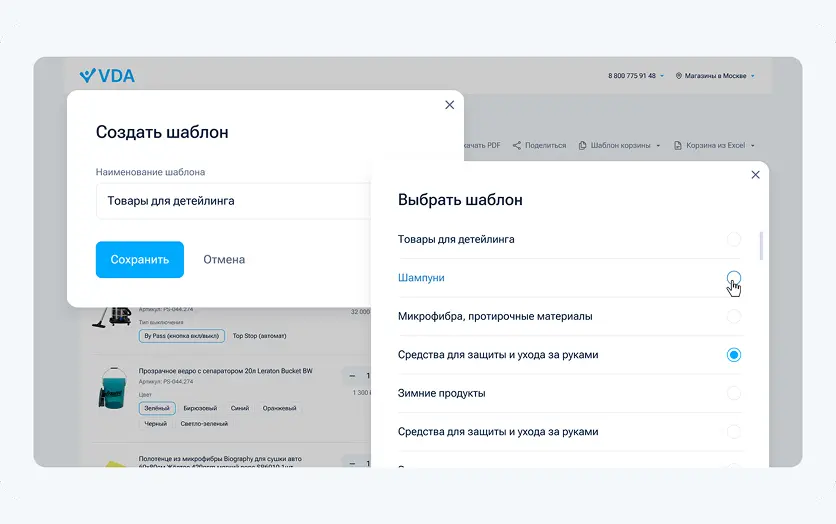
Task: Choose the Светло-зеленый color option
Action: click(204, 424)
